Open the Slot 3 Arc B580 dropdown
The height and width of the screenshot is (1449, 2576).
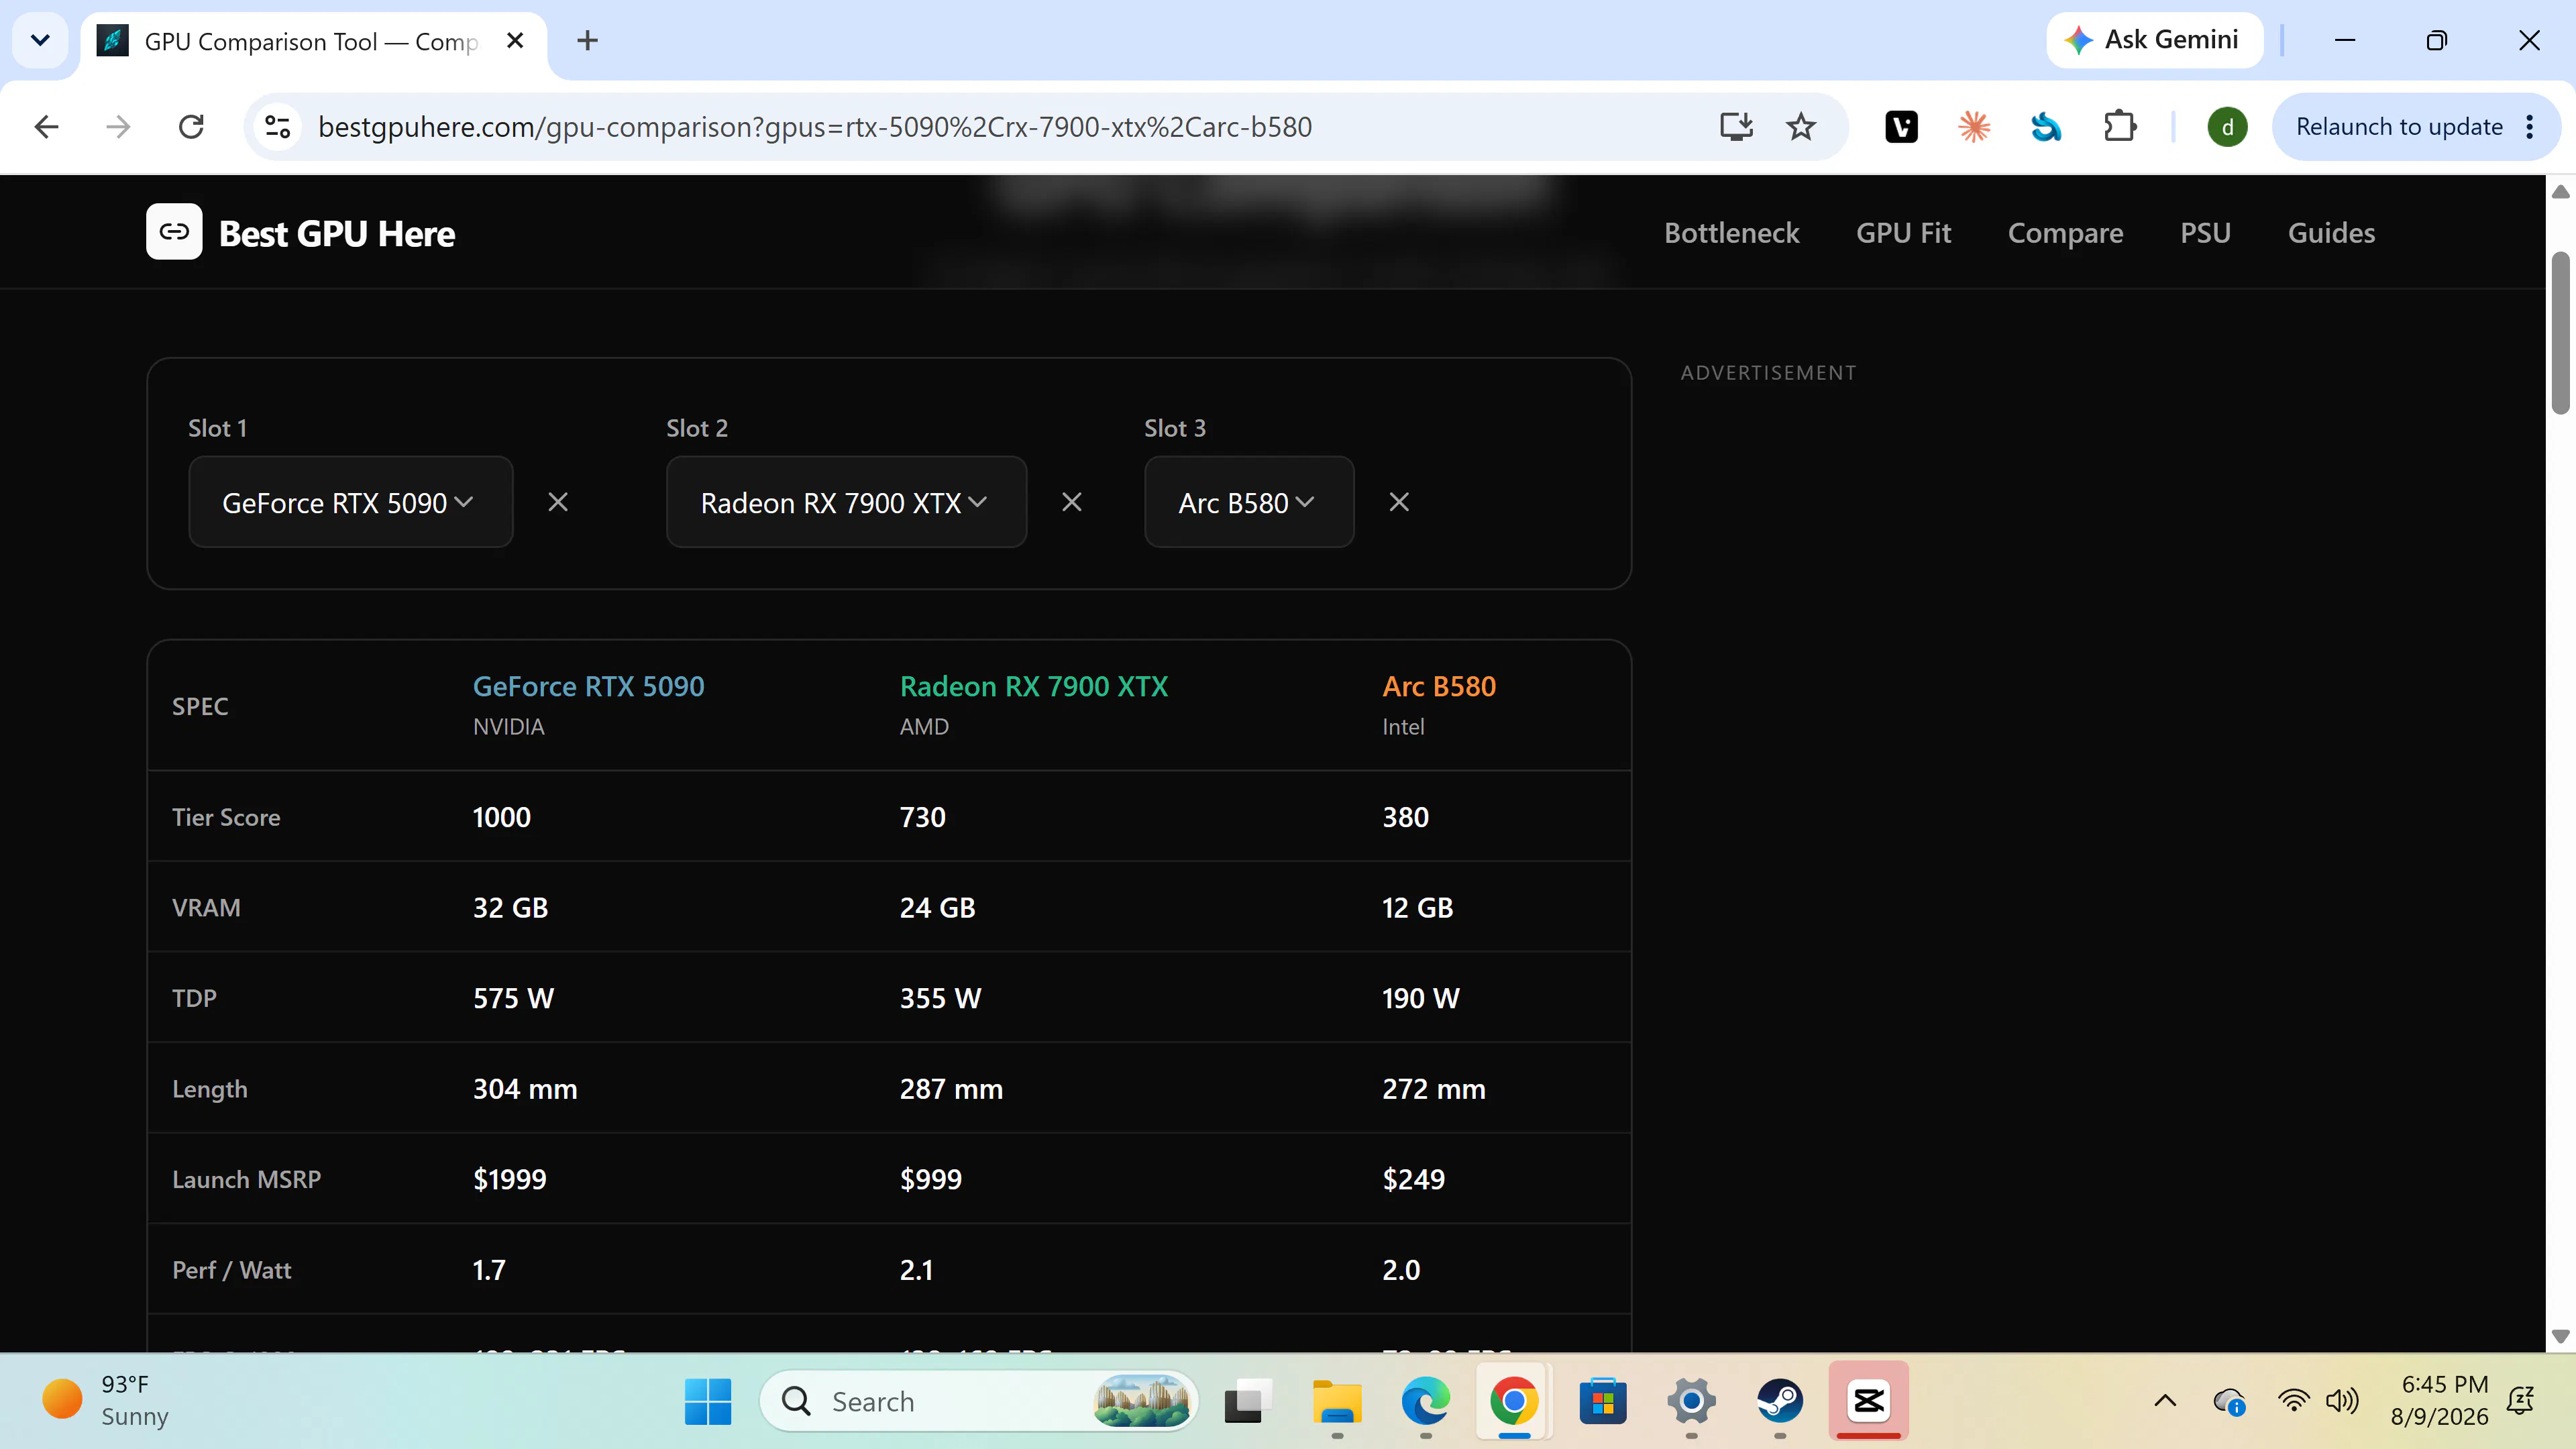click(1249, 502)
